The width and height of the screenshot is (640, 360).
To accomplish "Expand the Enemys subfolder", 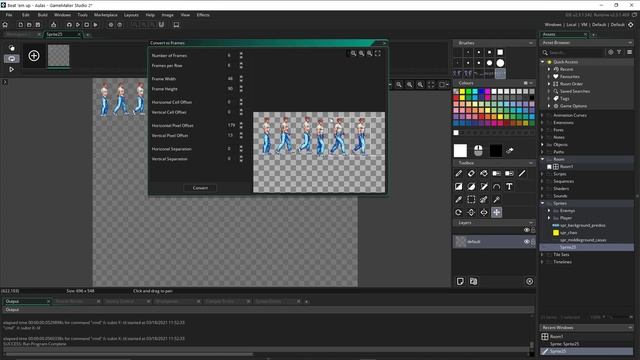I will 549,211.
